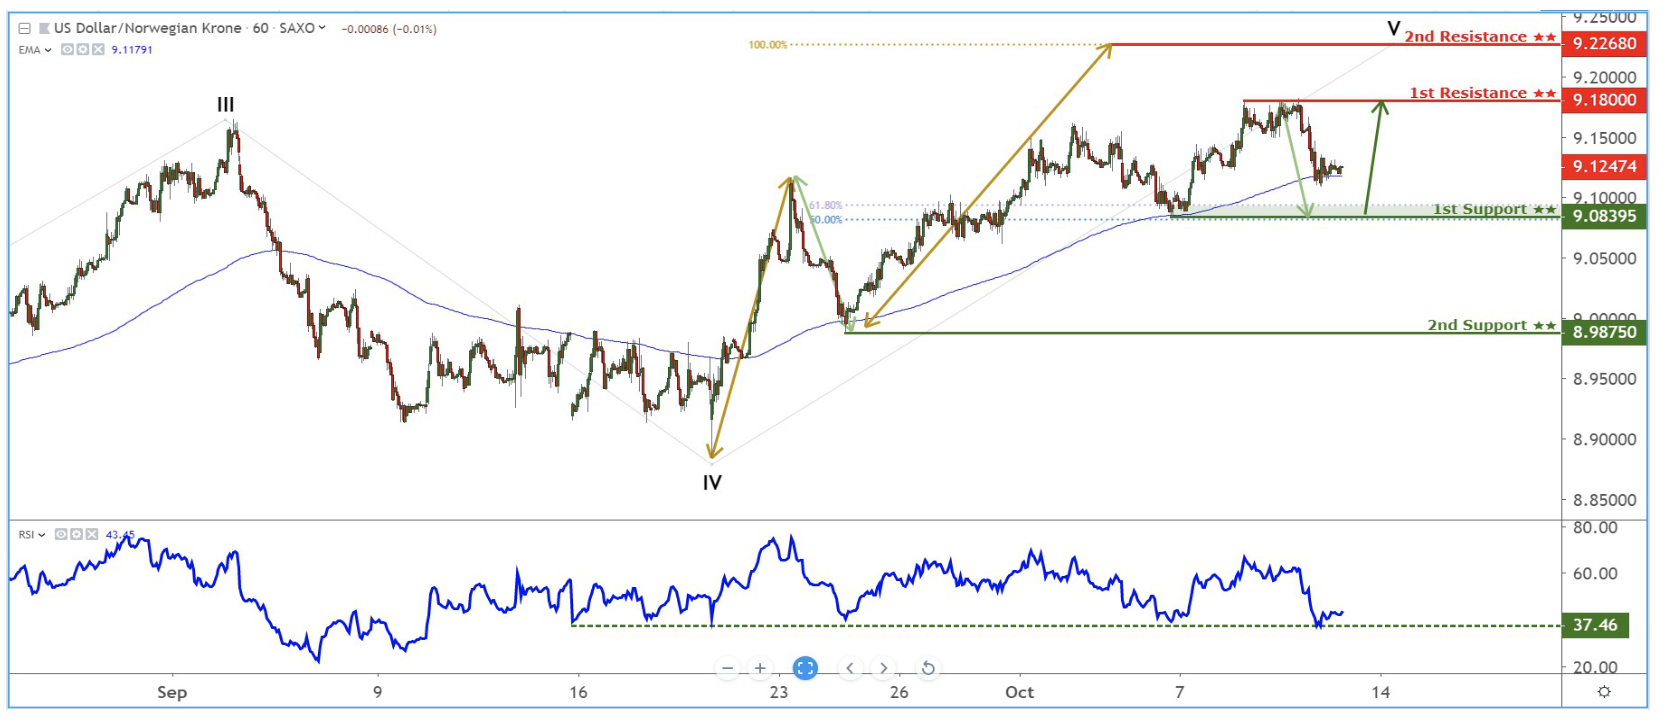
Task: Remove the EMA indicator with its X icon
Action: coord(98,49)
